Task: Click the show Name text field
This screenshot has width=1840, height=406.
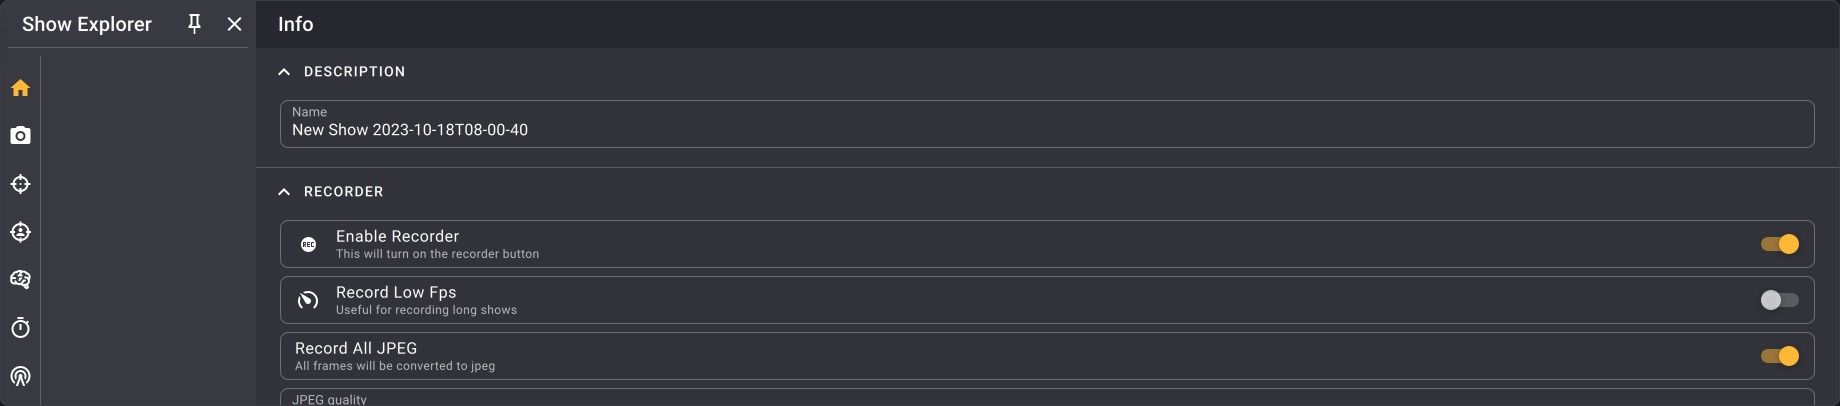Action: [1046, 130]
